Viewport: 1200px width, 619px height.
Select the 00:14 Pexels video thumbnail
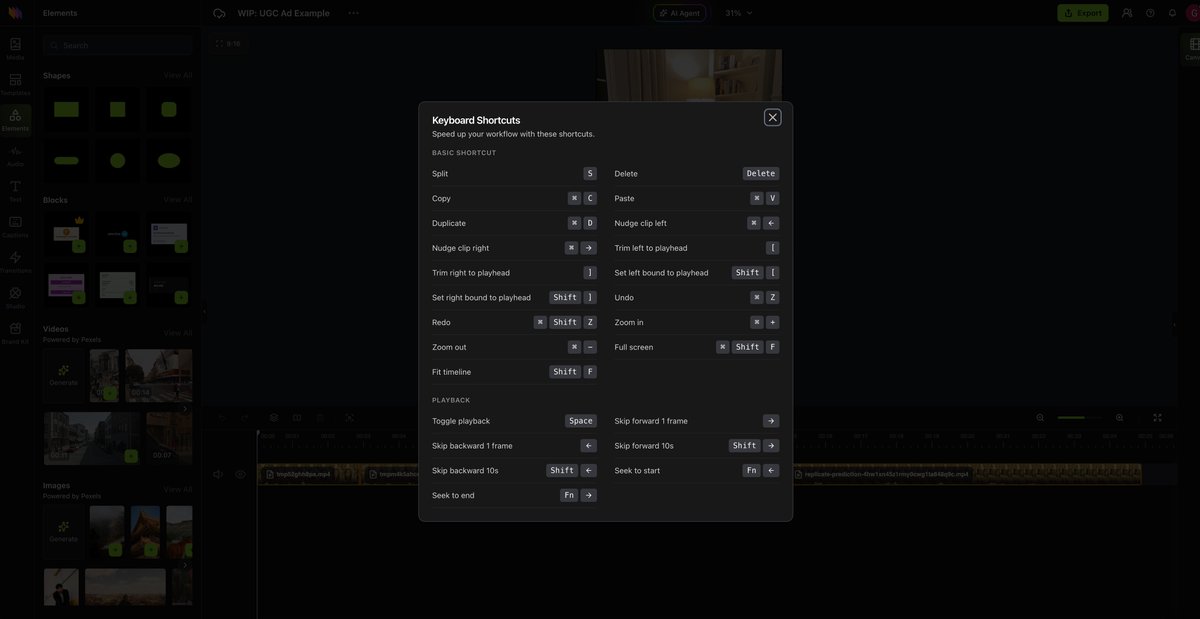click(x=159, y=375)
